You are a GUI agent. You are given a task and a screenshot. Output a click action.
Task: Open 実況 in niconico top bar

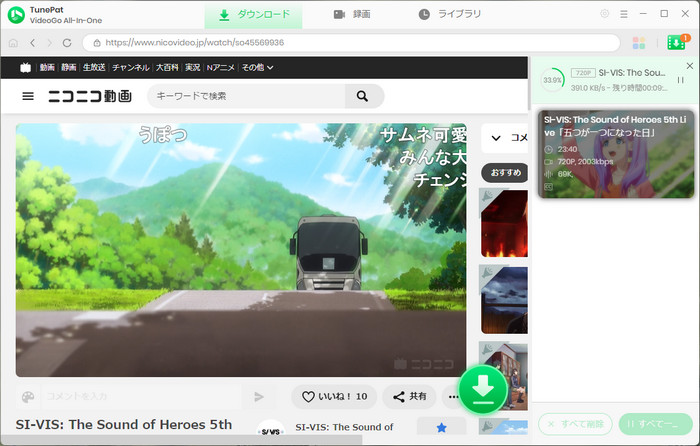pos(192,67)
